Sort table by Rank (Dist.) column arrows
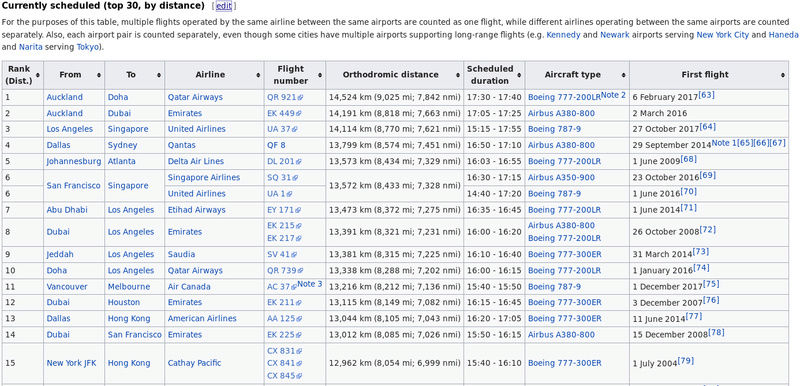 (38, 75)
